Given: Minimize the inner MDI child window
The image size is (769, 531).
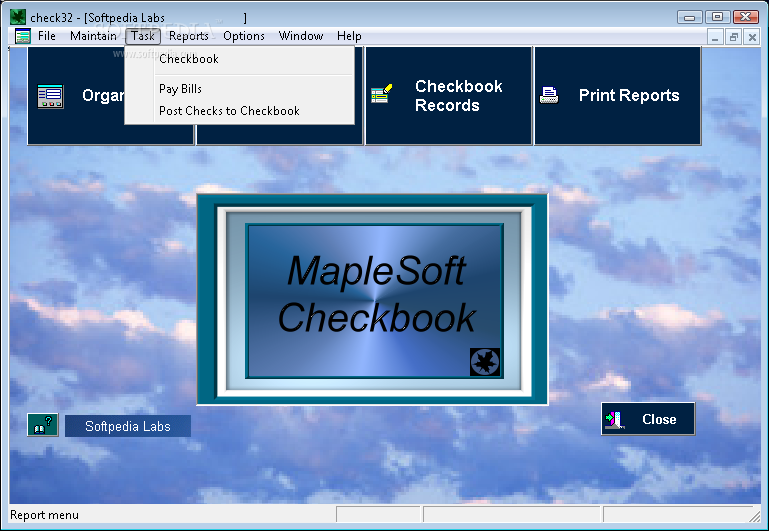Looking at the screenshot, I should click(x=715, y=37).
